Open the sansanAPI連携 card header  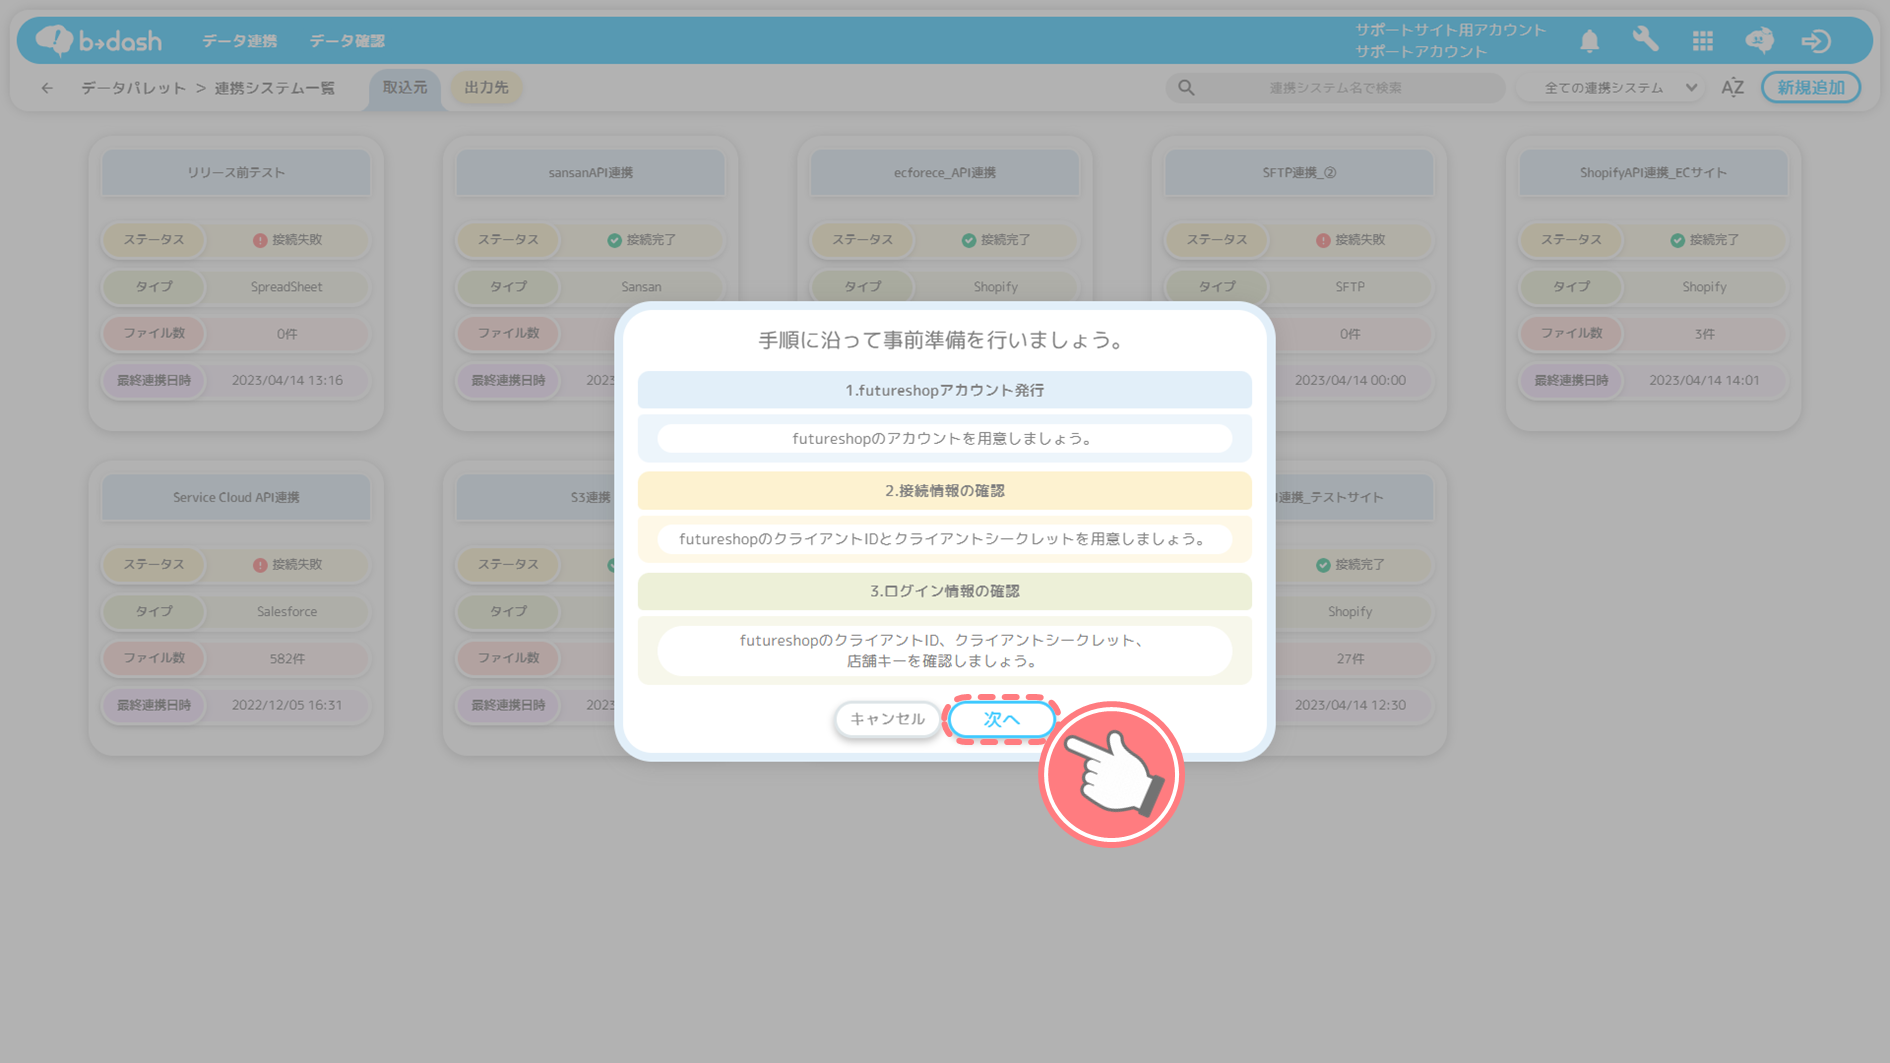coord(590,173)
